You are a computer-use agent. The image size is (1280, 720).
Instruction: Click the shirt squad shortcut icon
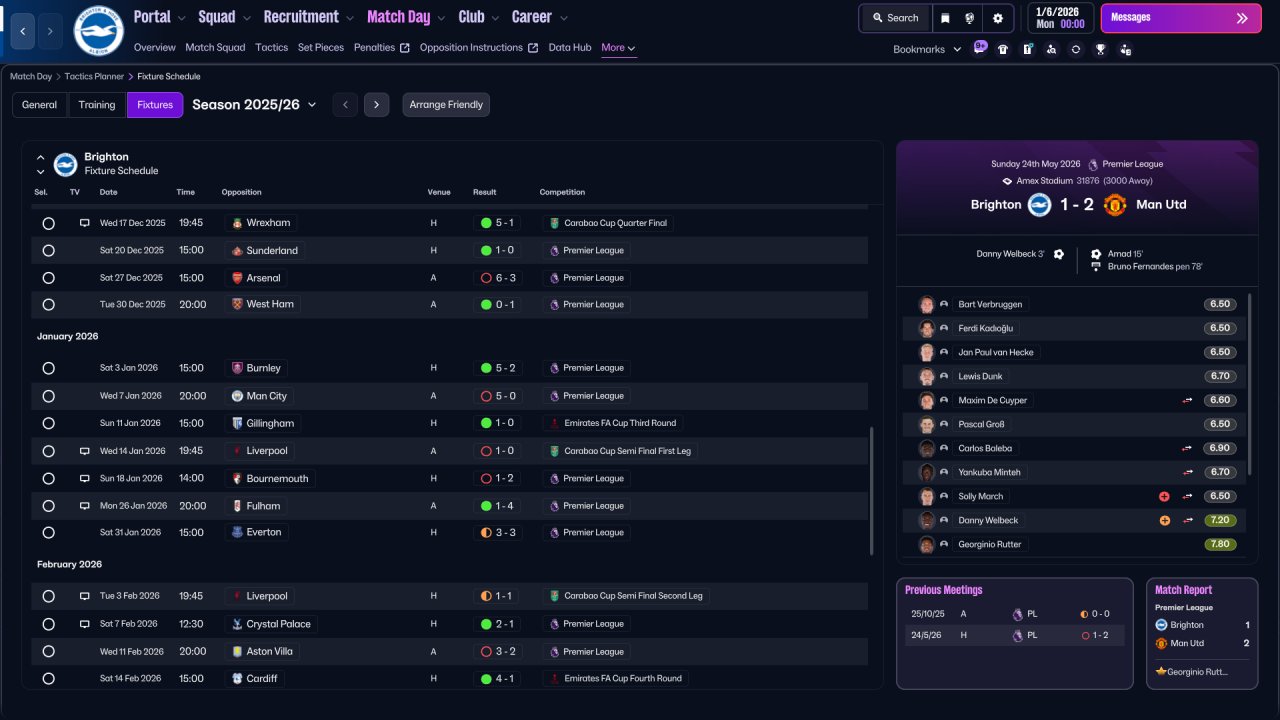coord(1003,49)
